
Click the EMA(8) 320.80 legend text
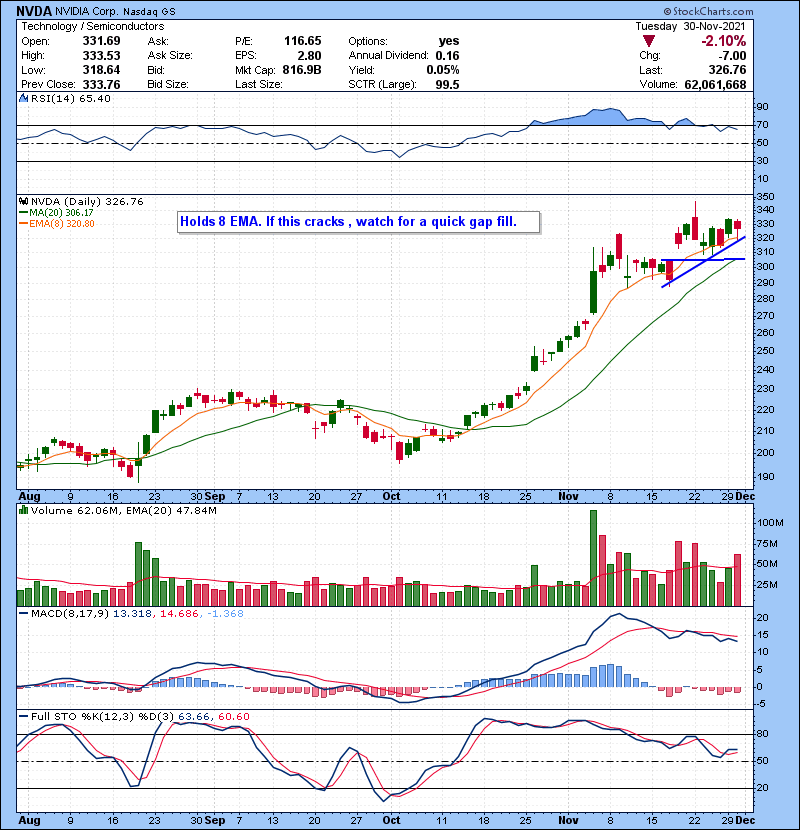62,223
